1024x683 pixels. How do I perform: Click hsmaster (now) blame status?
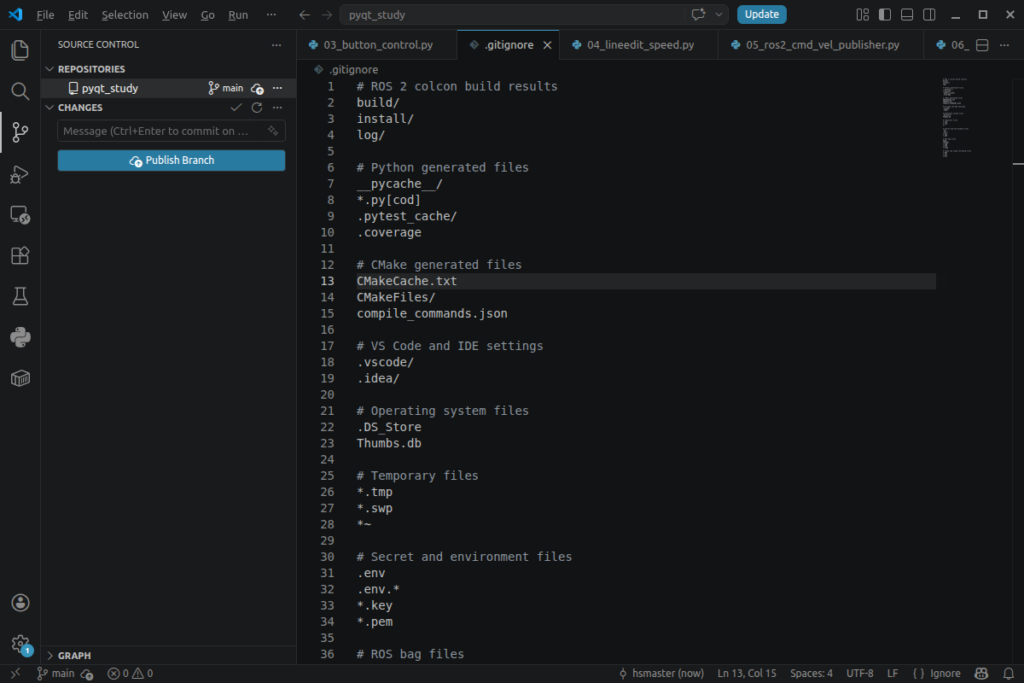661,673
